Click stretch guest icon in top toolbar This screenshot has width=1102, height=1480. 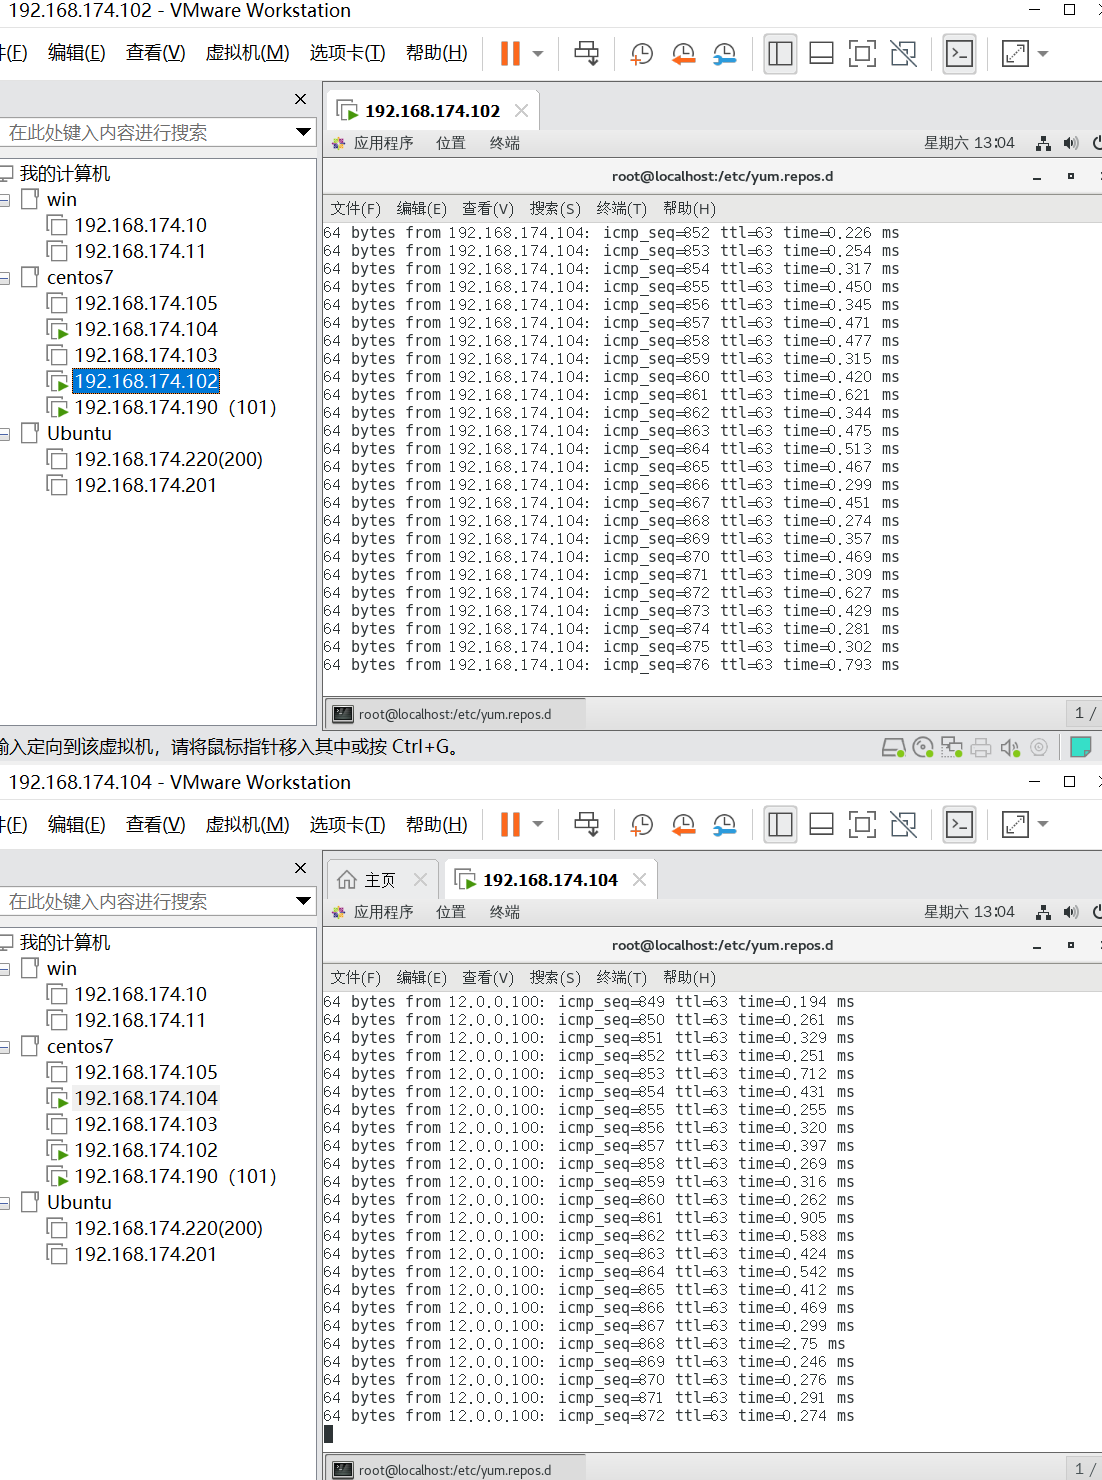(1015, 53)
